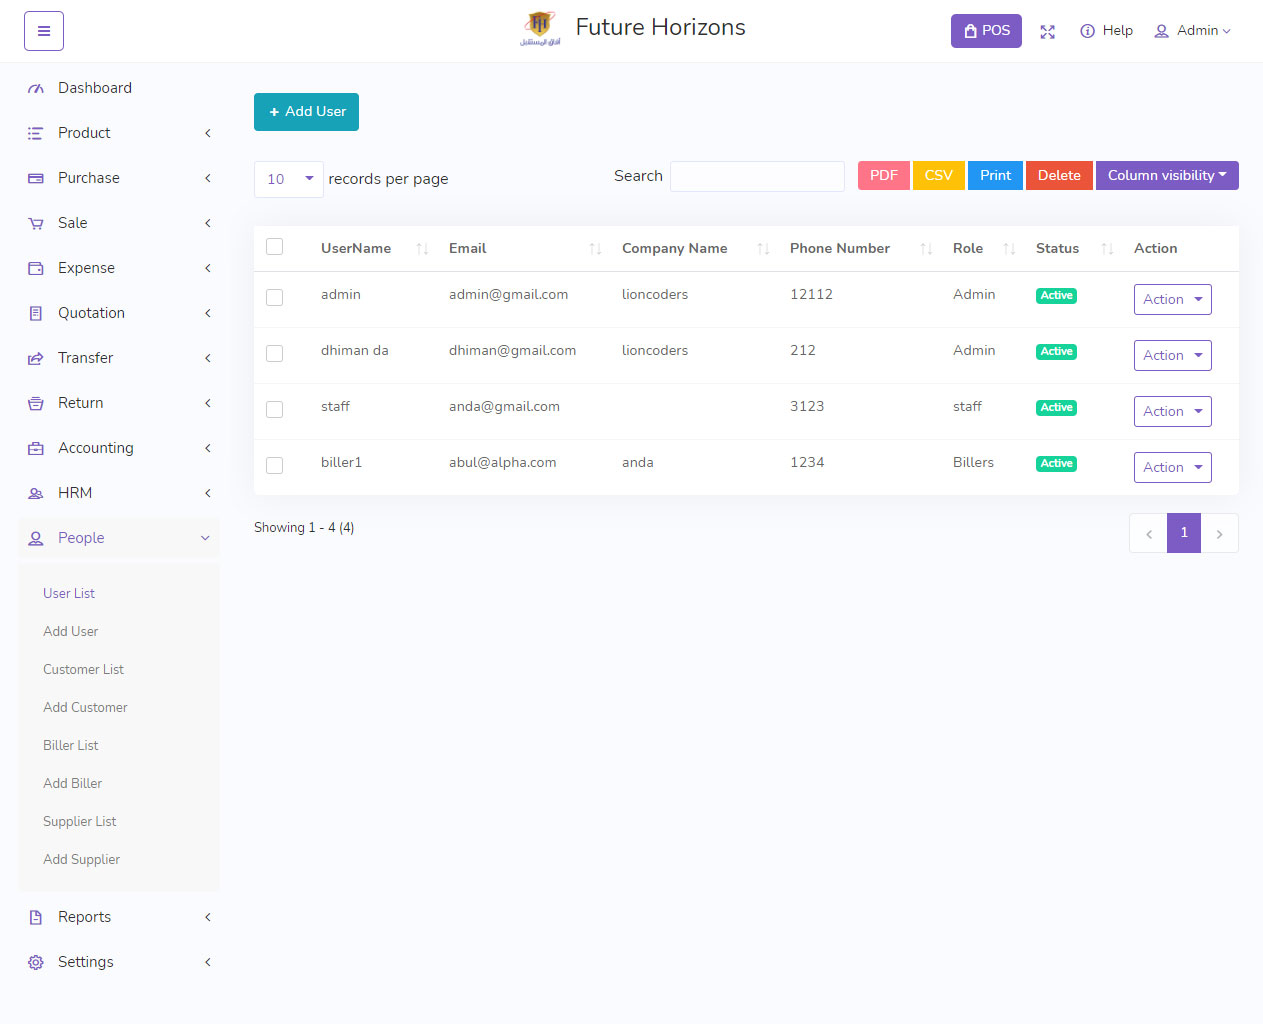Open the Column visibility dropdown
Image resolution: width=1263 pixels, height=1024 pixels.
[x=1166, y=176]
